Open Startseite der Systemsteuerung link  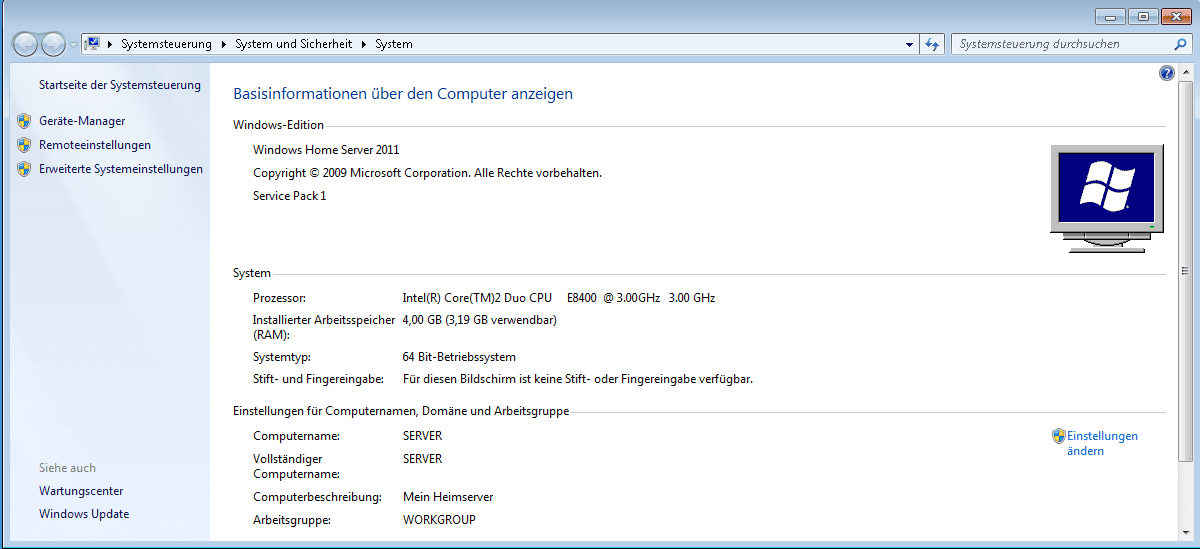120,85
